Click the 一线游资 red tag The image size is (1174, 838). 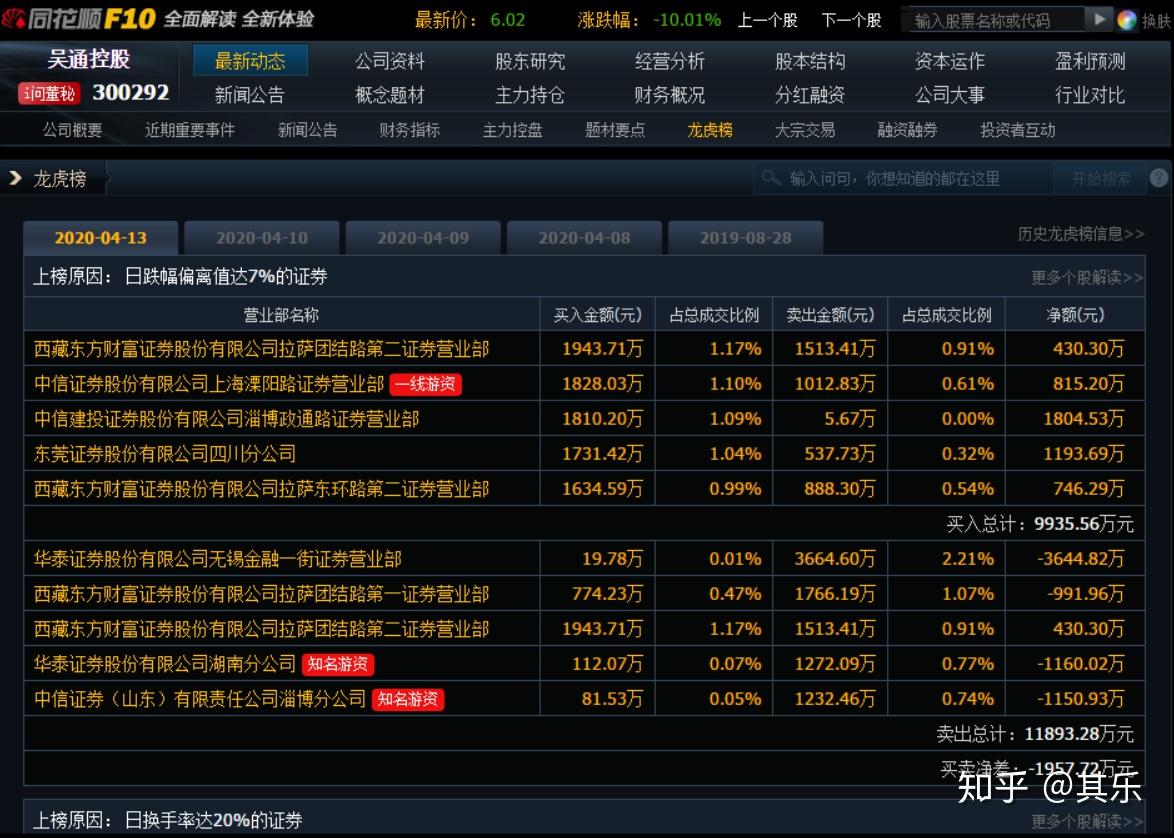(x=425, y=384)
